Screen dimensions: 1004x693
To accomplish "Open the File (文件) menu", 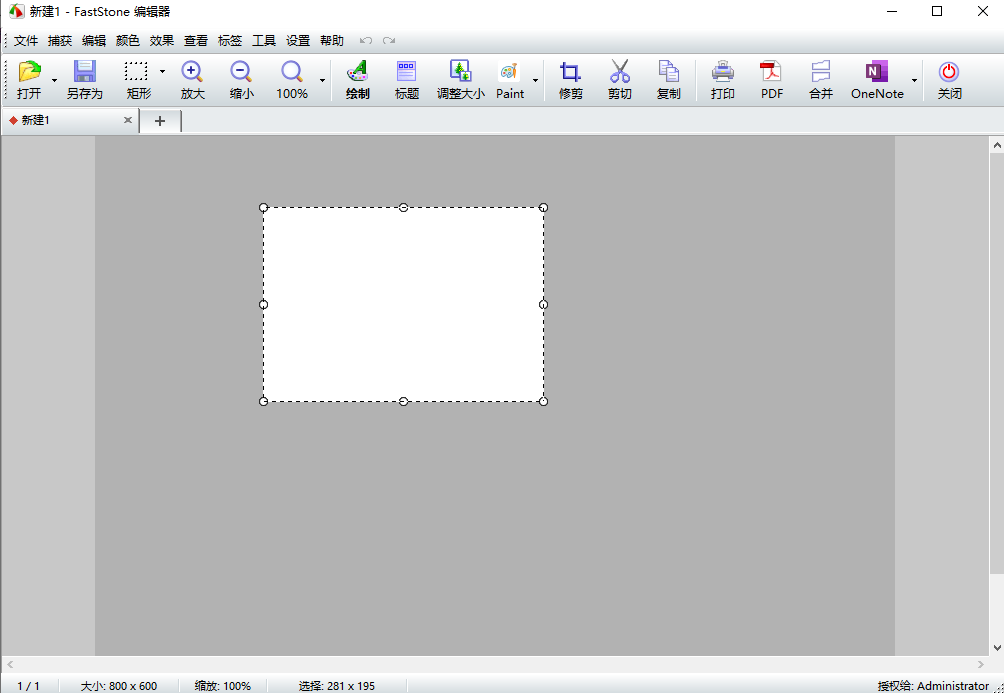I will coord(26,41).
